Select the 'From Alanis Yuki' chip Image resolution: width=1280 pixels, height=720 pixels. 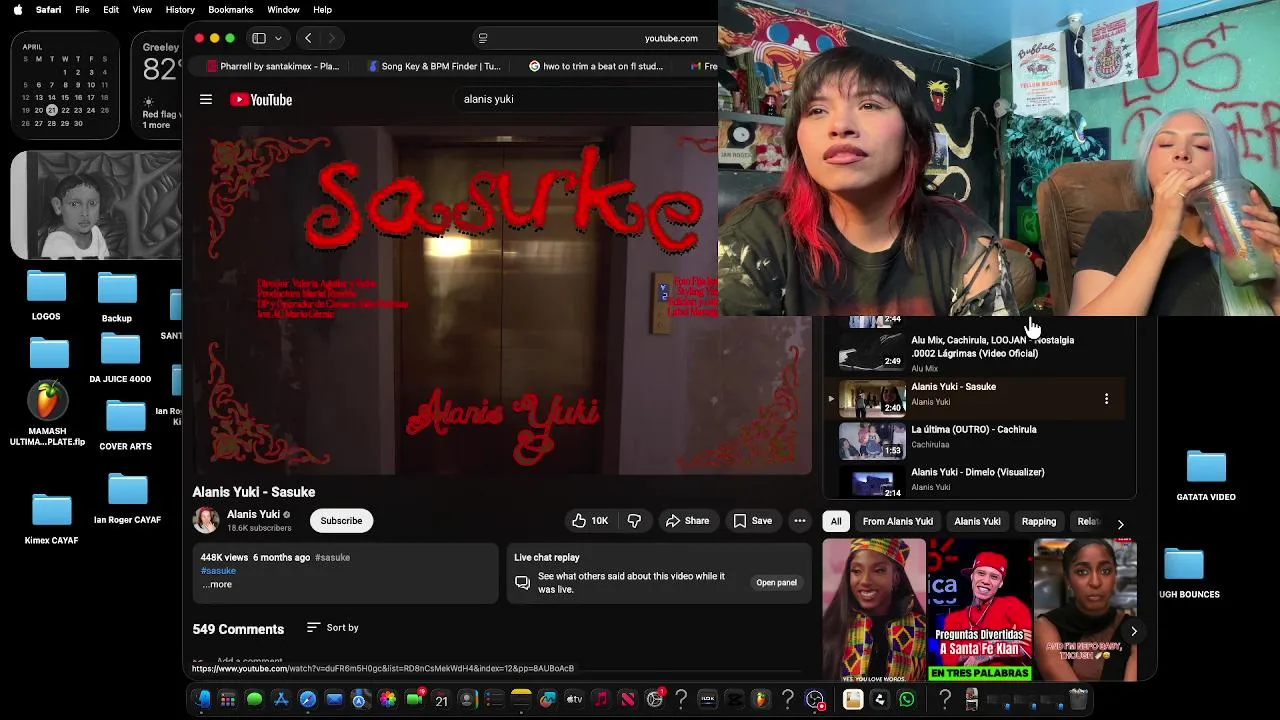click(898, 521)
